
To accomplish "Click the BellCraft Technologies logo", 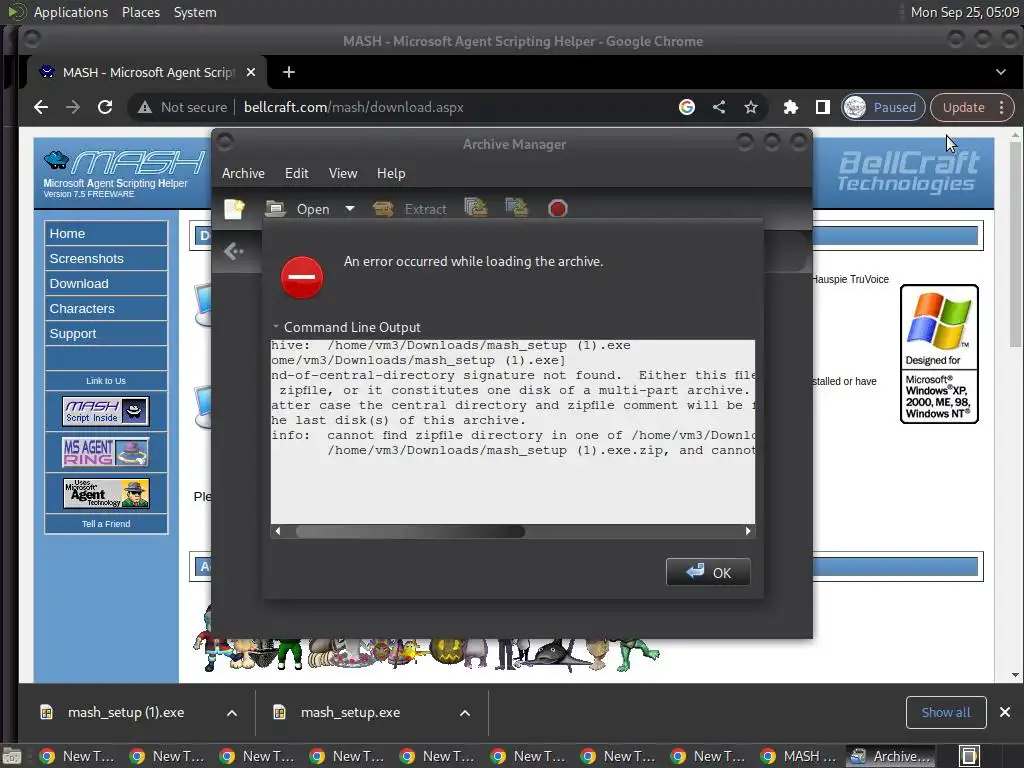I will pyautogui.click(x=908, y=172).
